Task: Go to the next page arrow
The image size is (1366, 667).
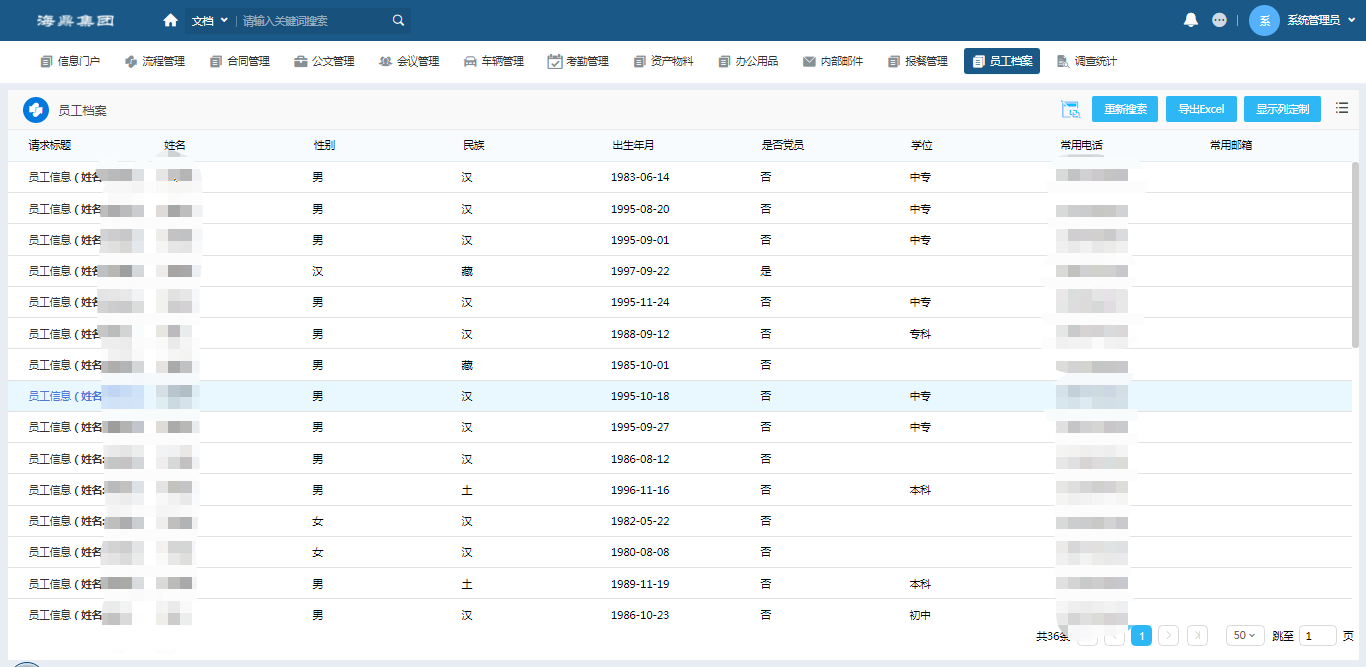Action: 1169,635
